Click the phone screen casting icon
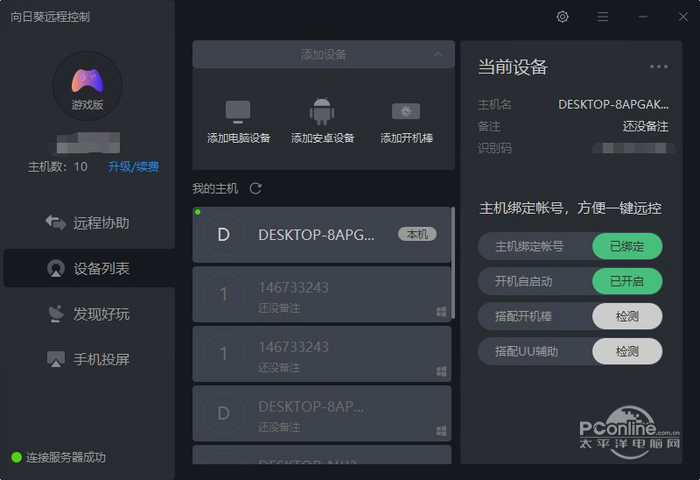The image size is (700, 480). 56,359
